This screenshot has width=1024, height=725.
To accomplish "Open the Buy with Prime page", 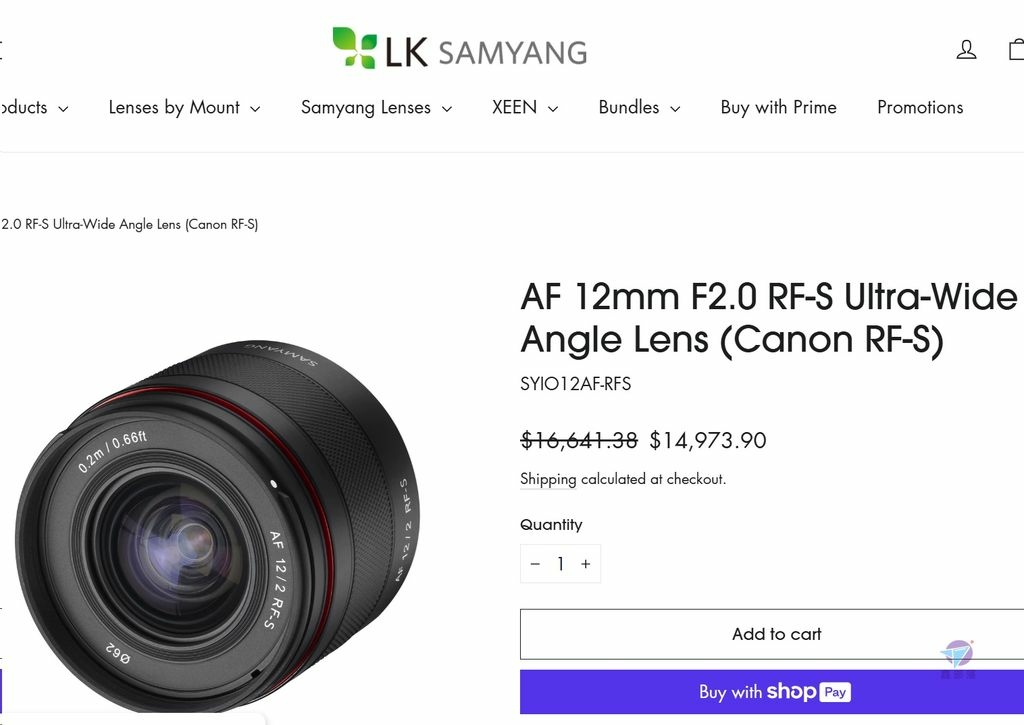I will coord(778,108).
